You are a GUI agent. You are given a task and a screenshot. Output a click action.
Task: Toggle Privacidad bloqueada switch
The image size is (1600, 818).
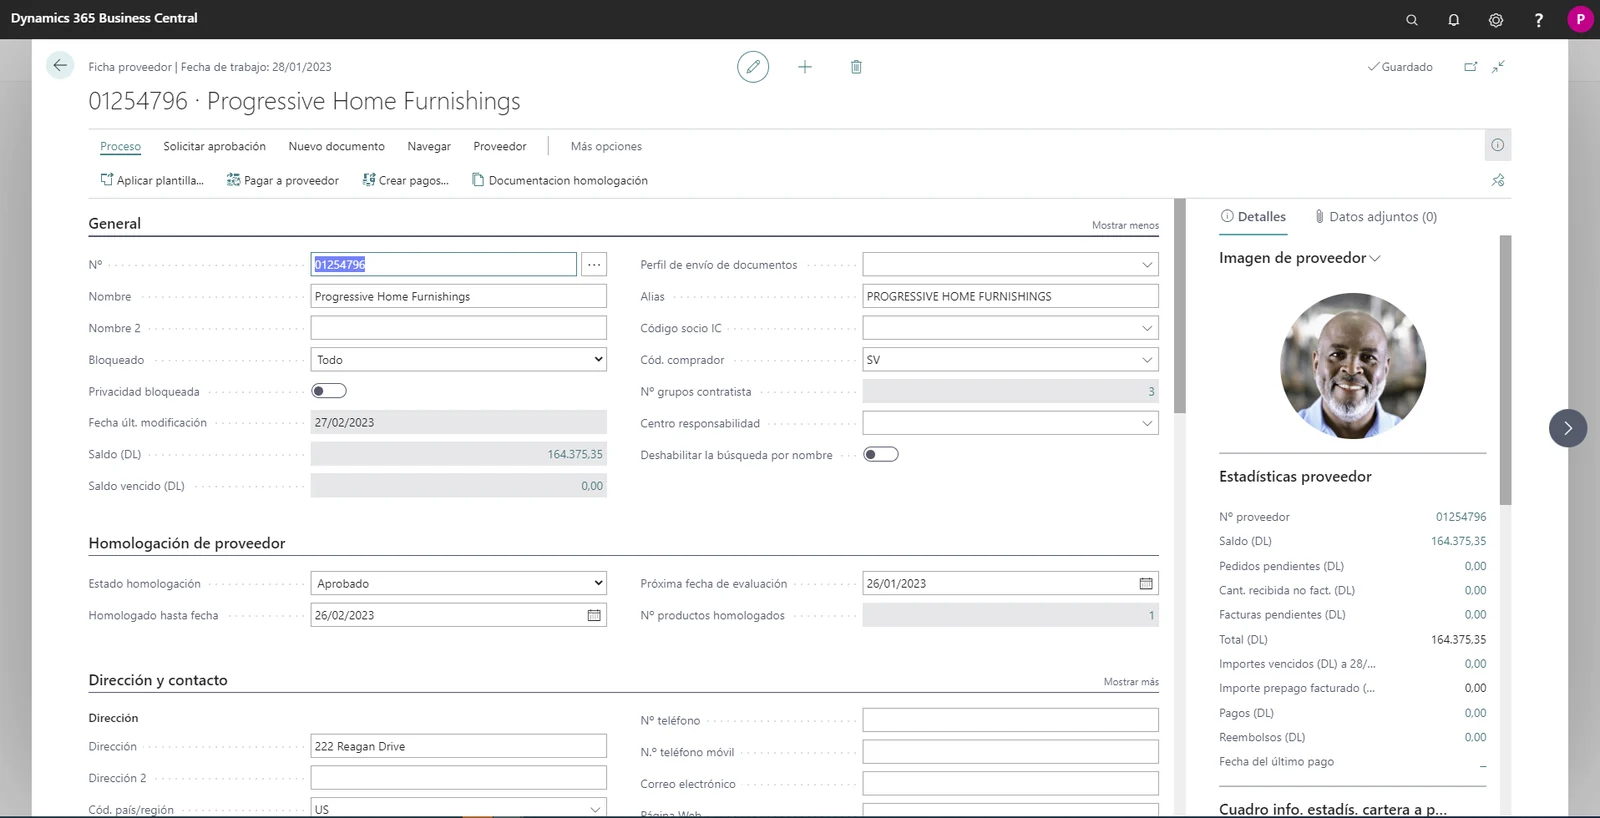coord(329,391)
